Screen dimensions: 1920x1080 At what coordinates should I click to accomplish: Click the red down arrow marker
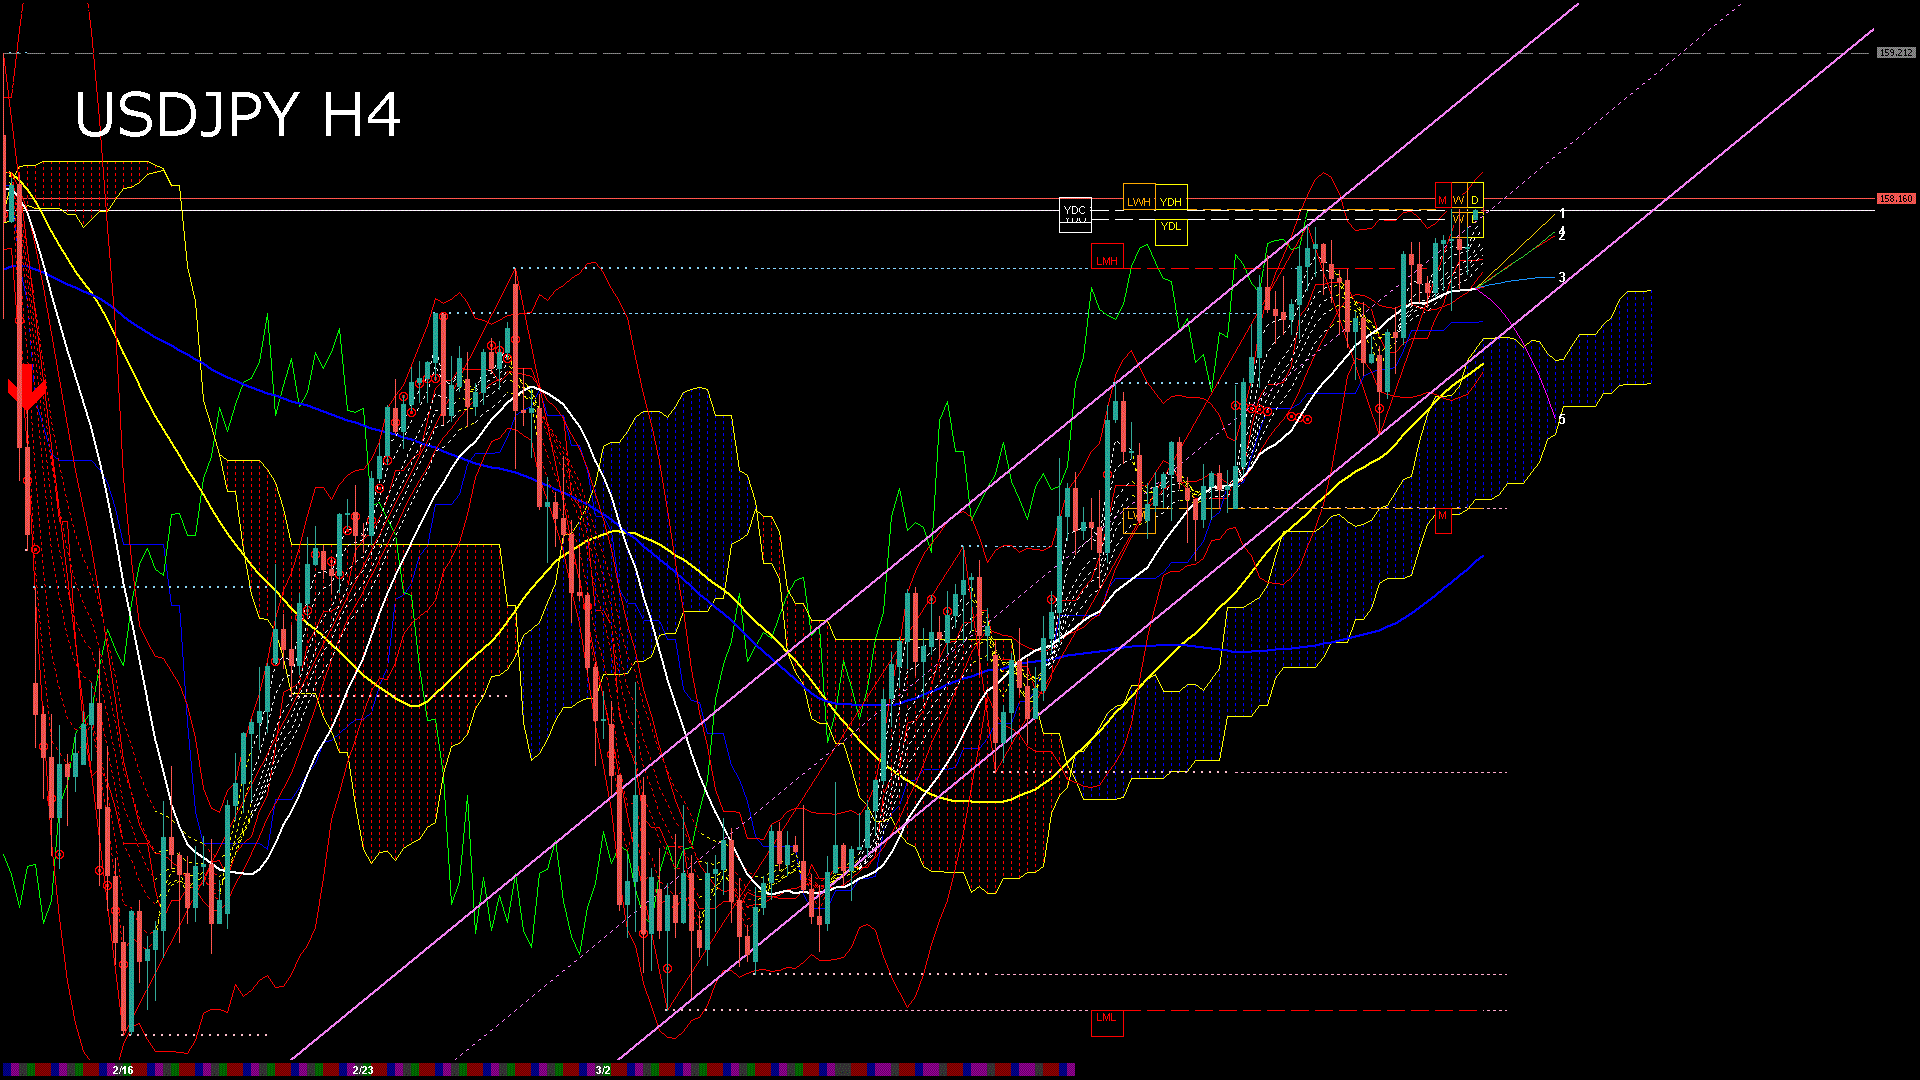pyautogui.click(x=26, y=386)
